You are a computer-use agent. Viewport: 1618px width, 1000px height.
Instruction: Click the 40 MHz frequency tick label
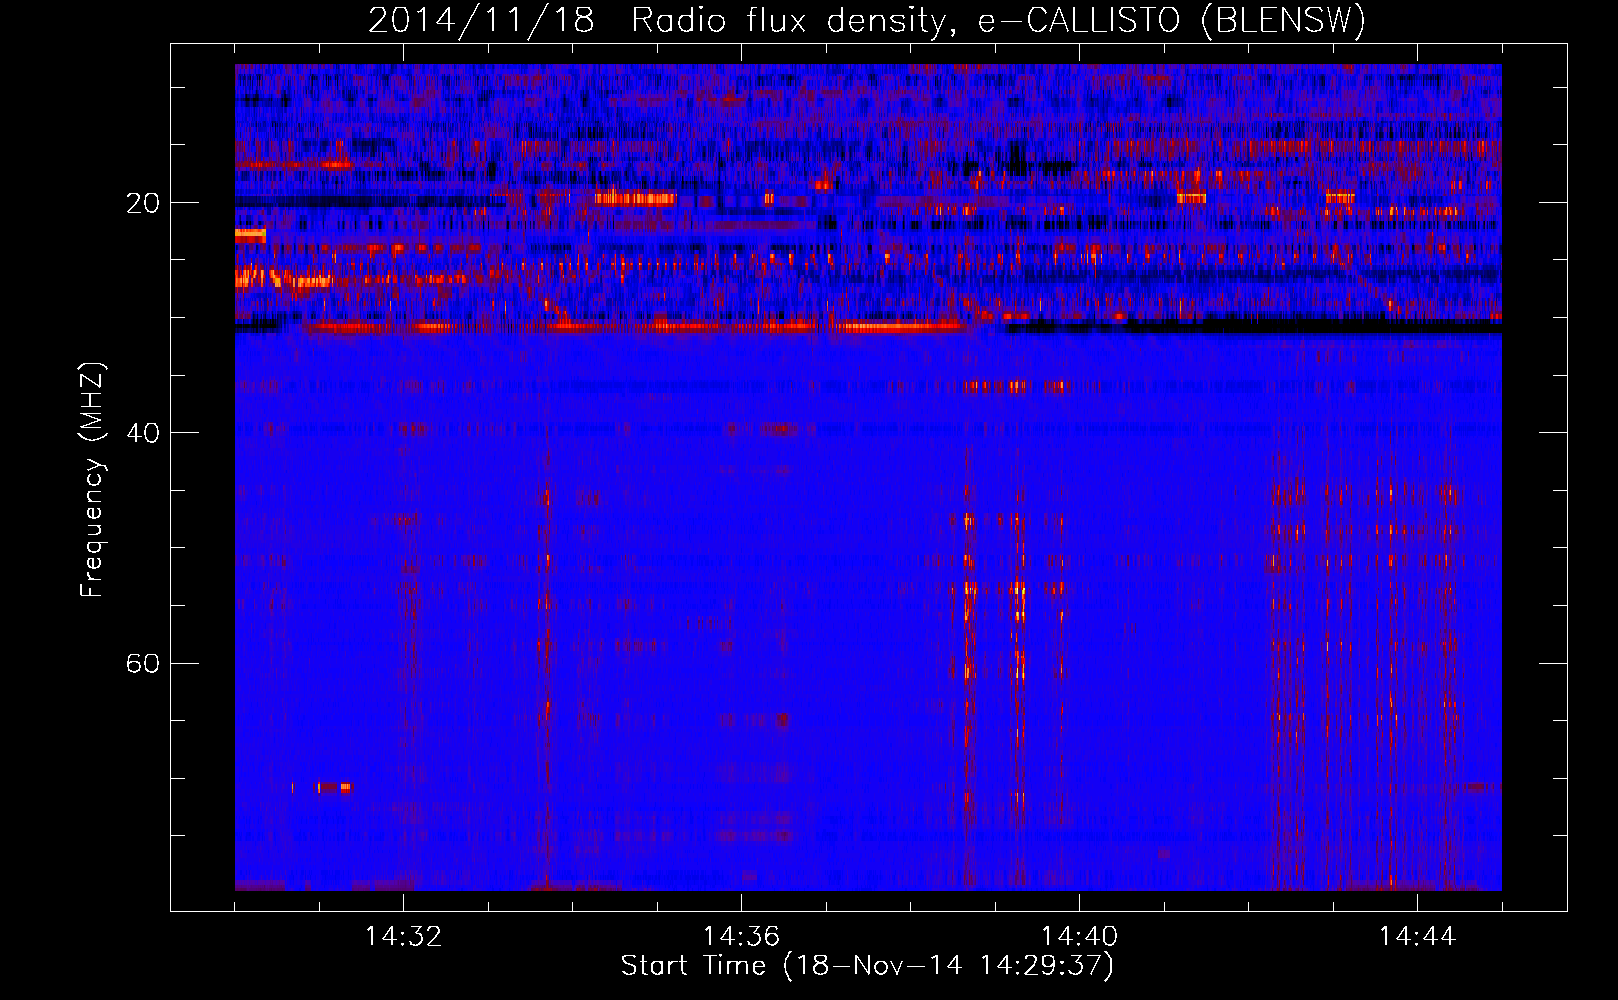click(x=143, y=433)
